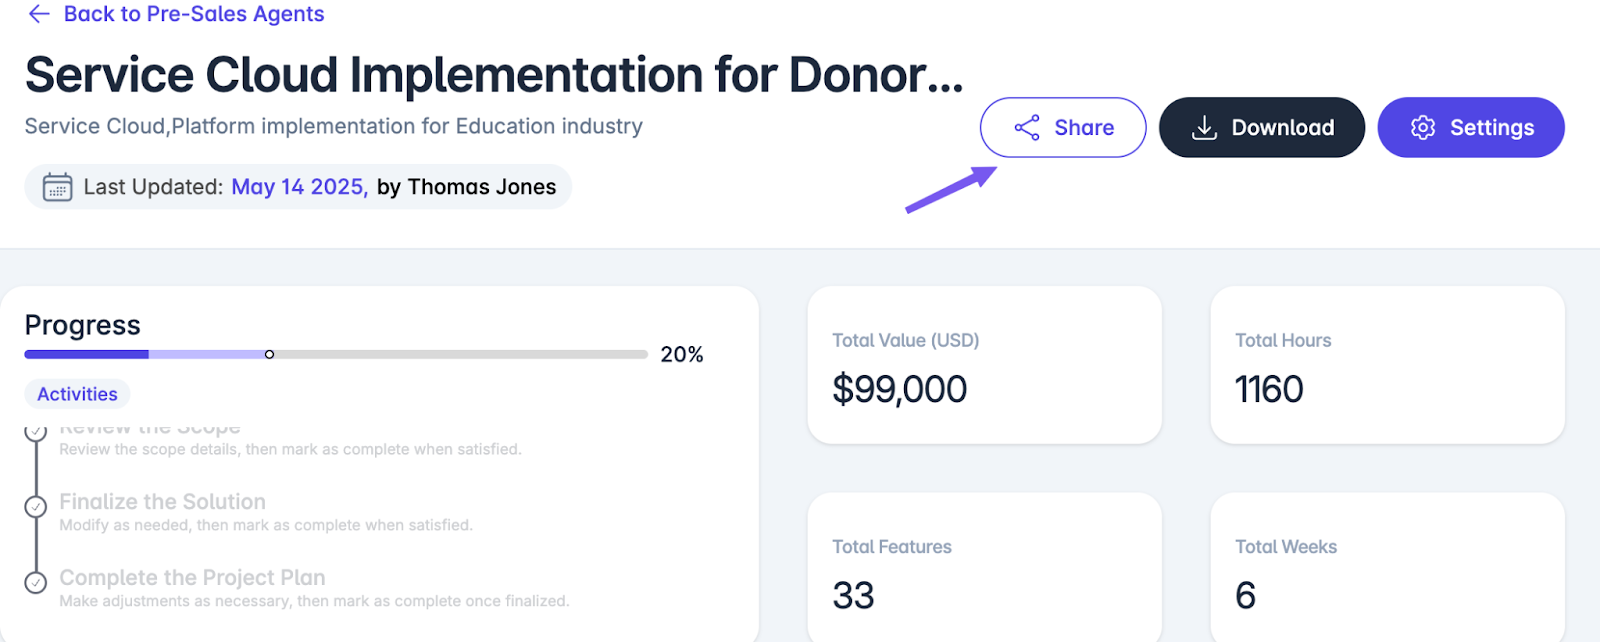Click the download arrow icon

[x=1205, y=128]
